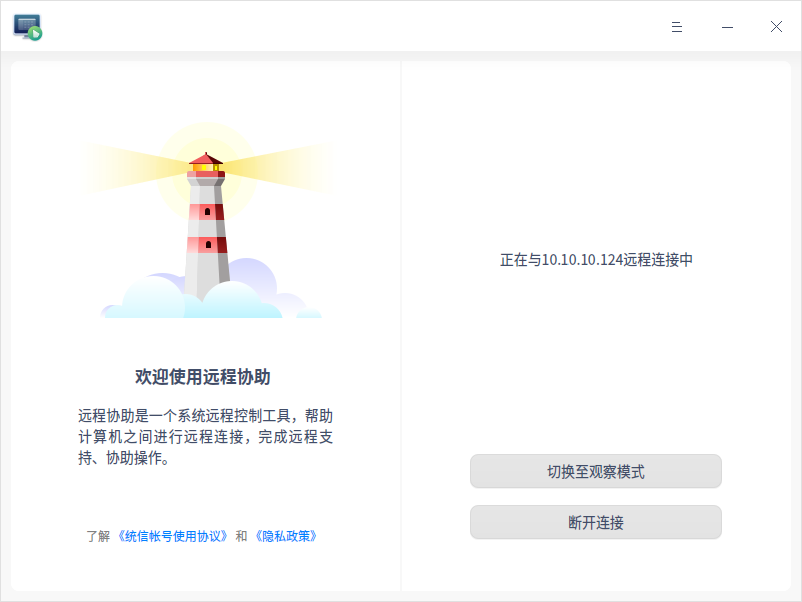802x602 pixels.
Task: Click the 正在与10.10.10.124远程连接中 status text
Action: 596,260
